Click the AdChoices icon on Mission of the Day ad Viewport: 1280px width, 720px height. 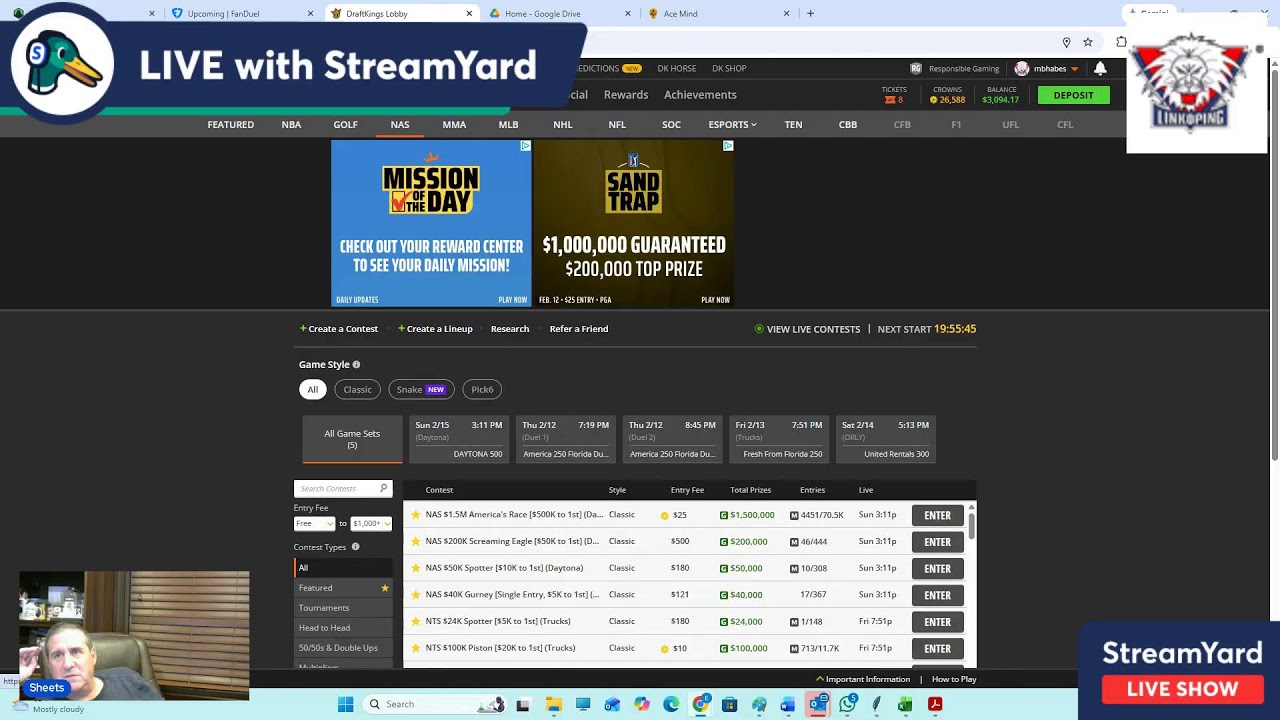click(525, 146)
